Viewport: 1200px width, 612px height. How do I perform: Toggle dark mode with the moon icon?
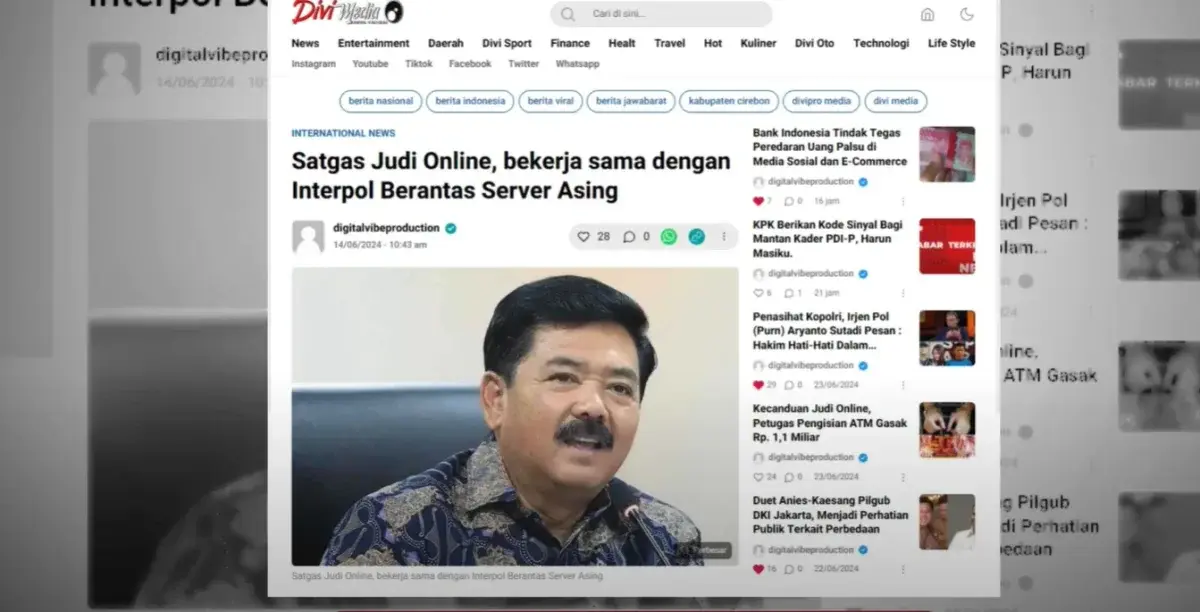pyautogui.click(x=965, y=14)
